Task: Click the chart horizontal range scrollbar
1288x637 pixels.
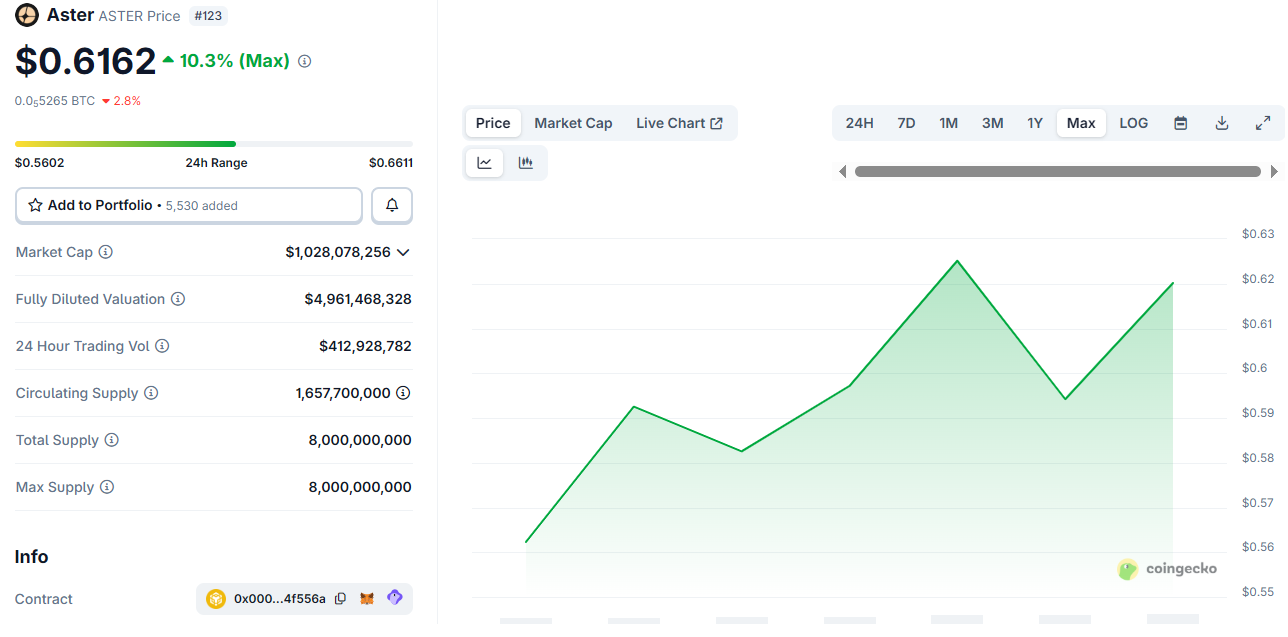Action: tap(1057, 172)
